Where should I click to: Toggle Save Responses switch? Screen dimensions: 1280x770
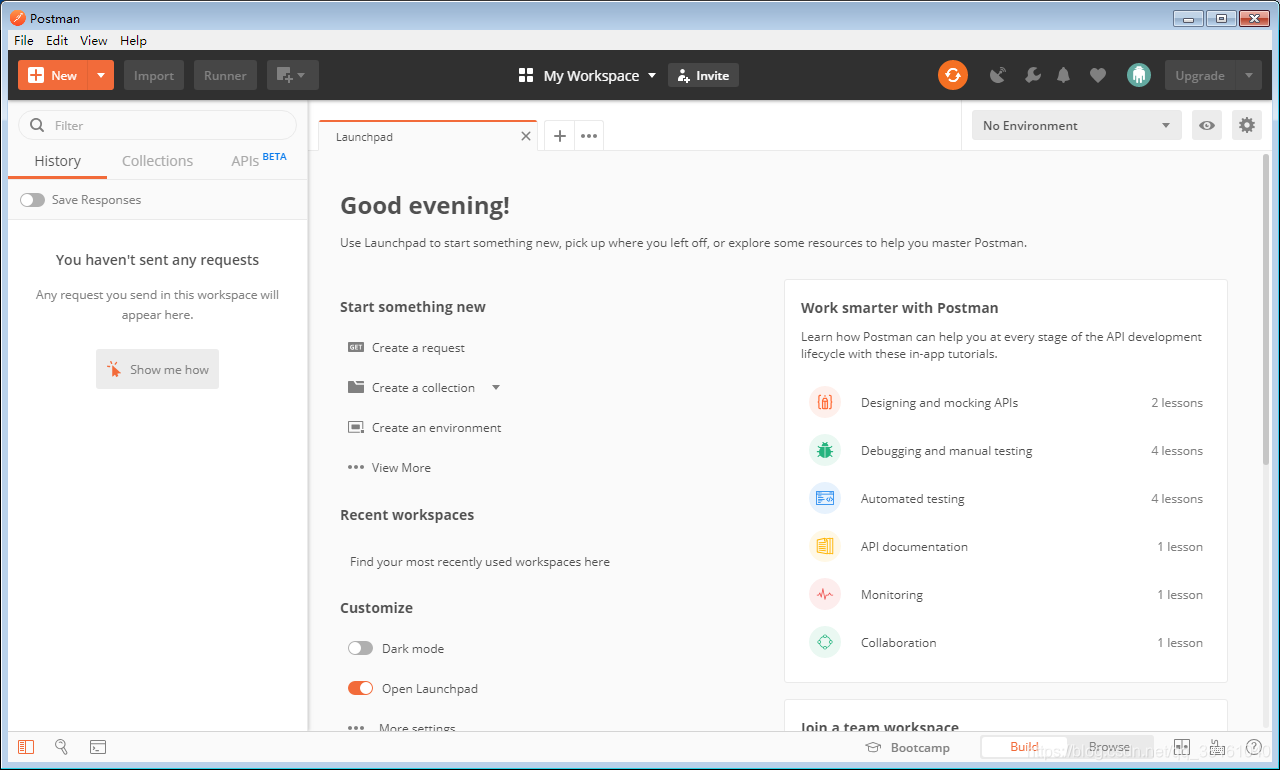pos(32,200)
